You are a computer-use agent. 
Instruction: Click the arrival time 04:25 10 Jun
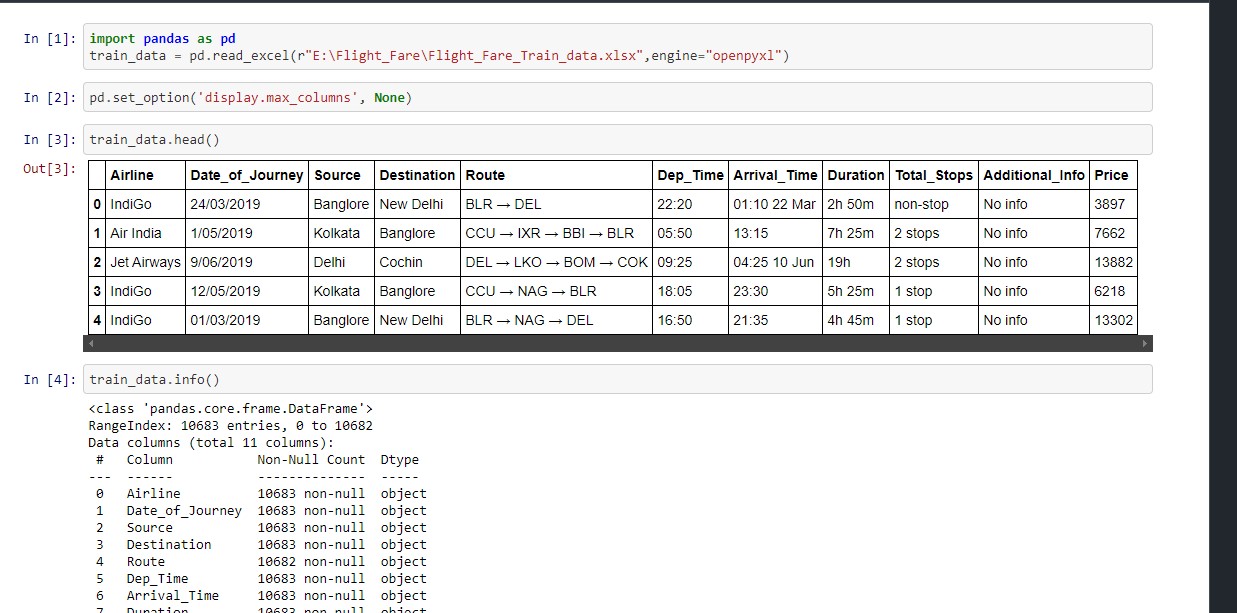coord(776,262)
